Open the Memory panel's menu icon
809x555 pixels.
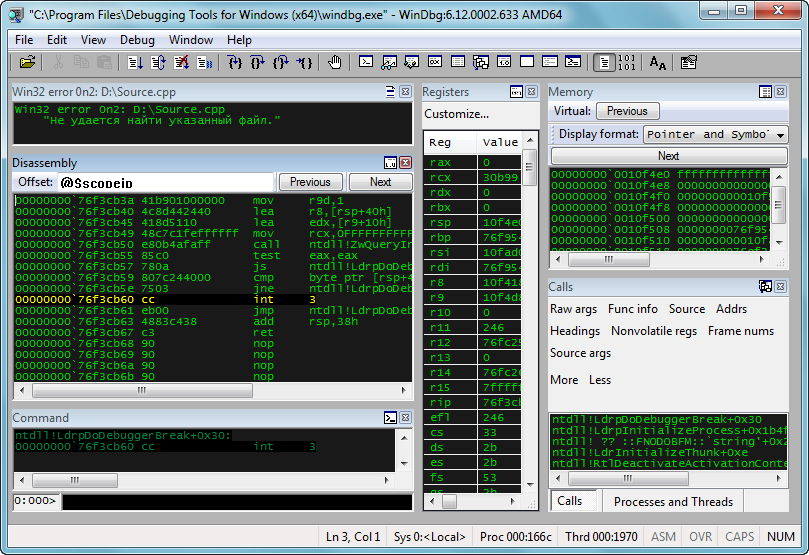[766, 92]
